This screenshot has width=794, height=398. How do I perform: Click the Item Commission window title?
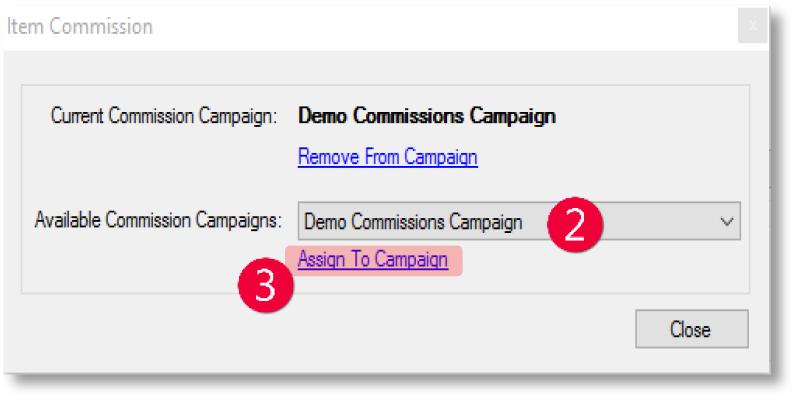click(x=80, y=26)
